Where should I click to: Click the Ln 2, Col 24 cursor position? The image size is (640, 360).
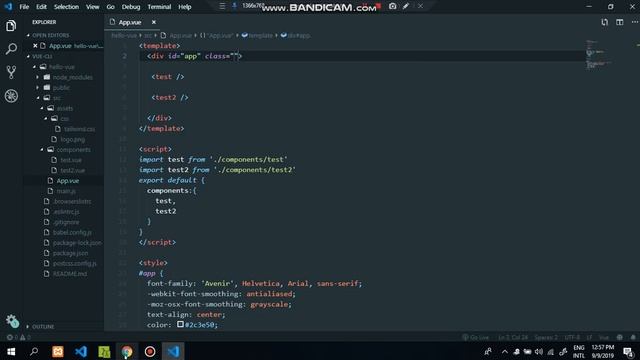[513, 337]
